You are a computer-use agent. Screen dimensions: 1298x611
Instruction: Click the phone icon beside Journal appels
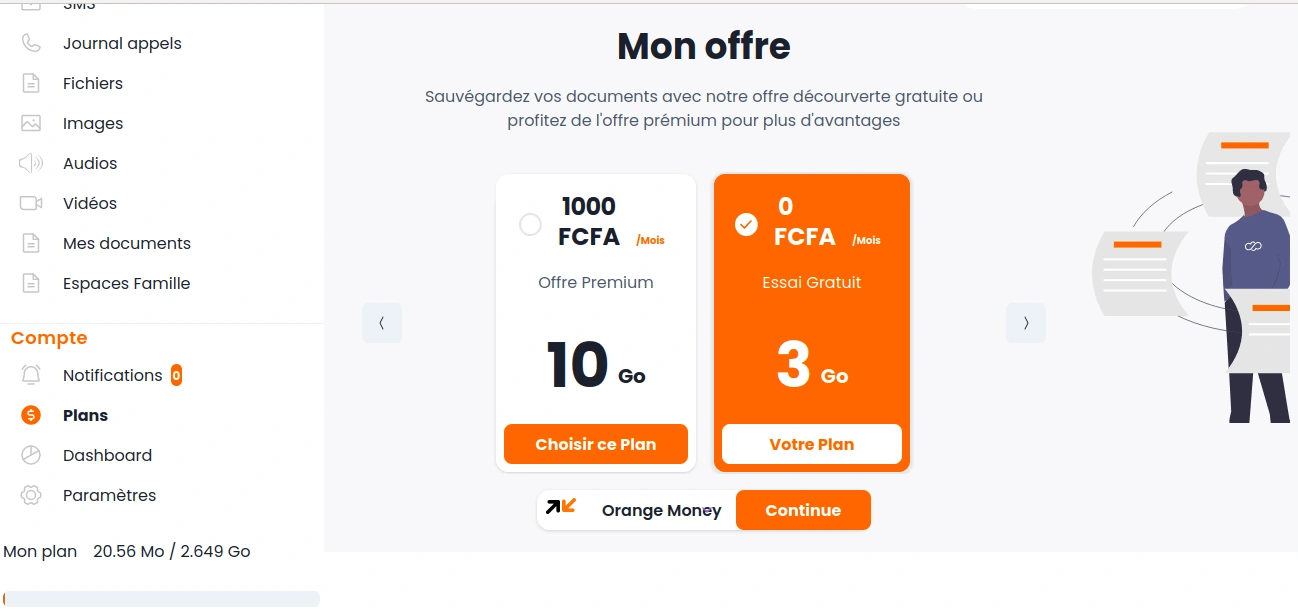pyautogui.click(x=31, y=44)
